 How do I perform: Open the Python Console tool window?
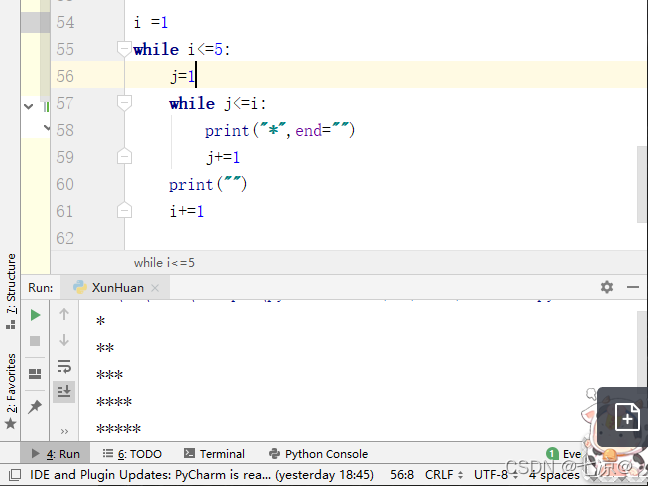318,454
